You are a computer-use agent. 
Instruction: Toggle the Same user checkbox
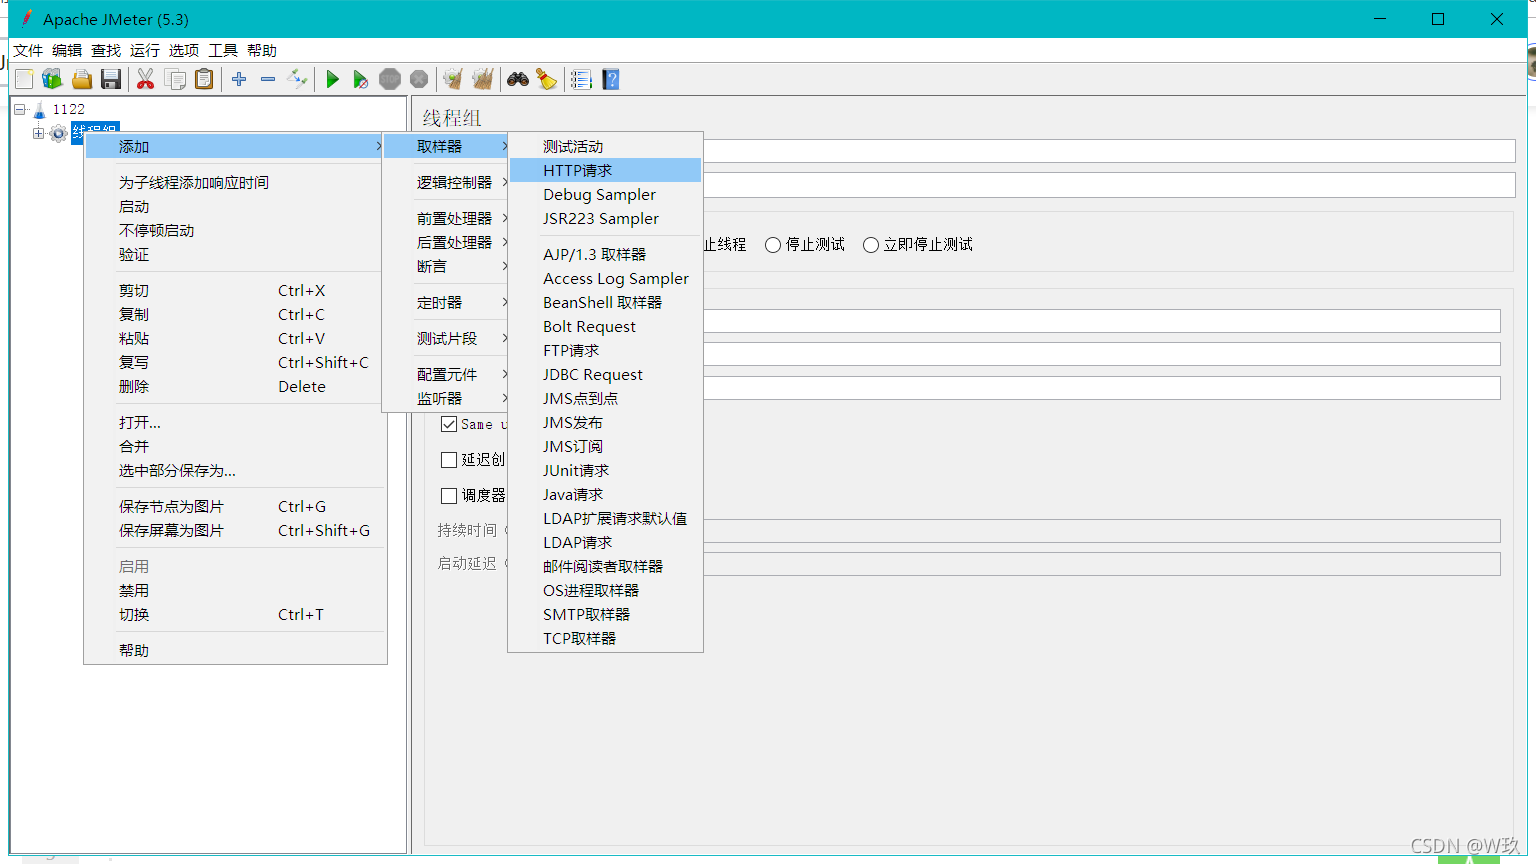[x=449, y=424]
